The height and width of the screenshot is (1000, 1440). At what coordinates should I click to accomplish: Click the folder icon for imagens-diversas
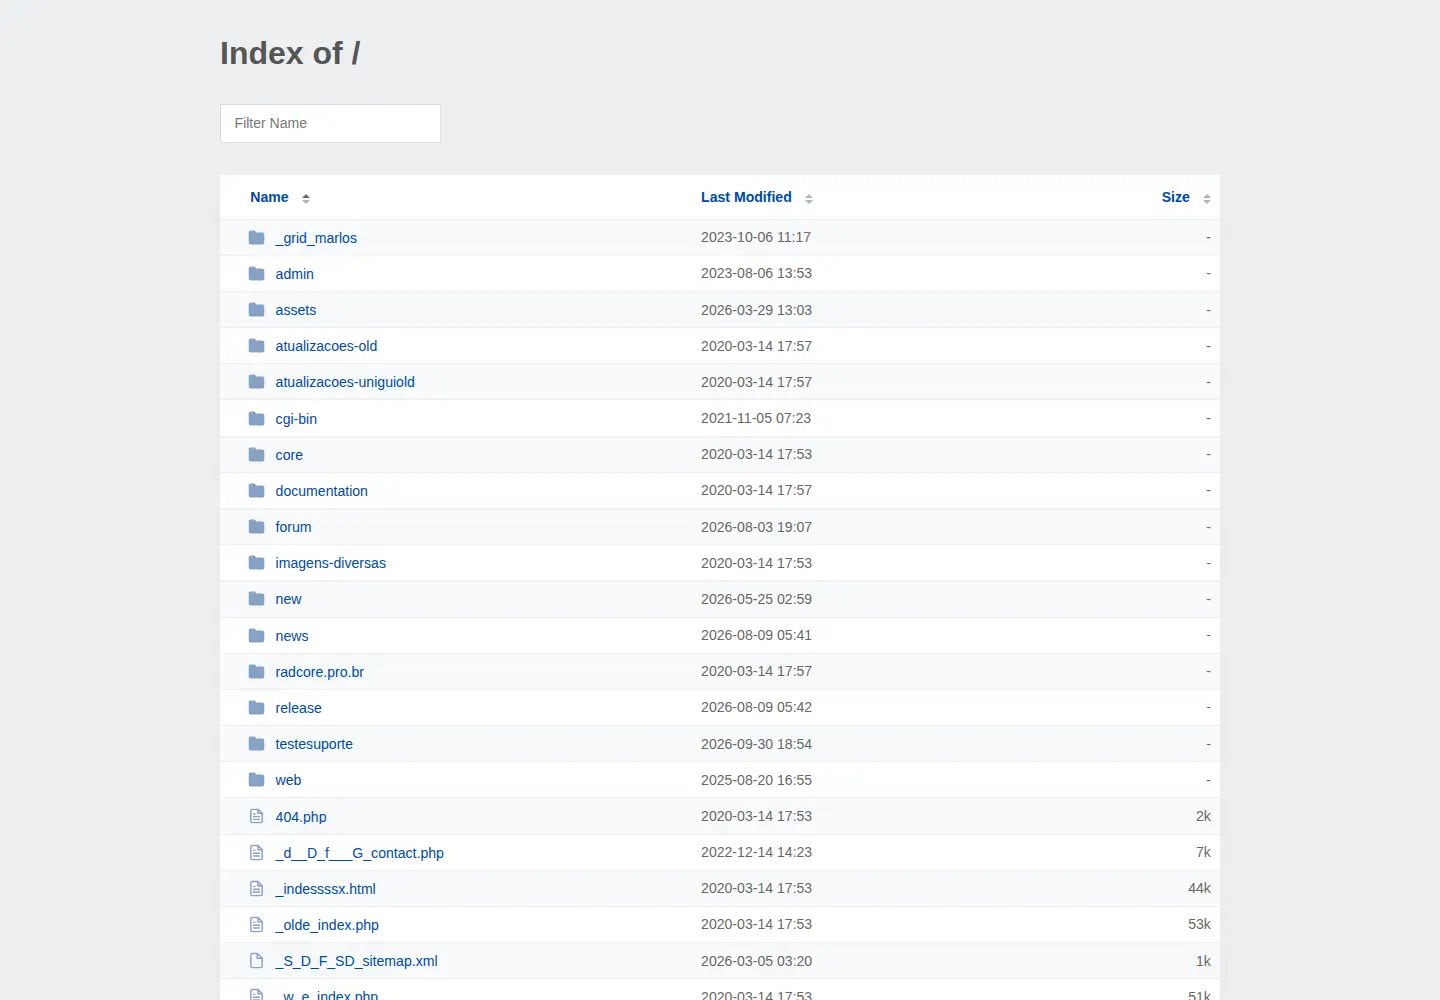pos(257,563)
